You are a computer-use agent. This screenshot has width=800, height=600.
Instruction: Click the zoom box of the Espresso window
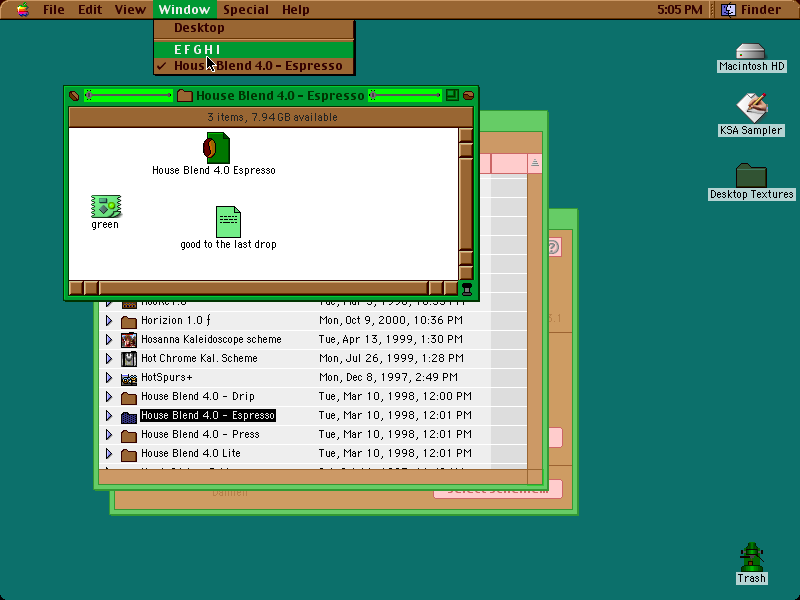click(452, 95)
